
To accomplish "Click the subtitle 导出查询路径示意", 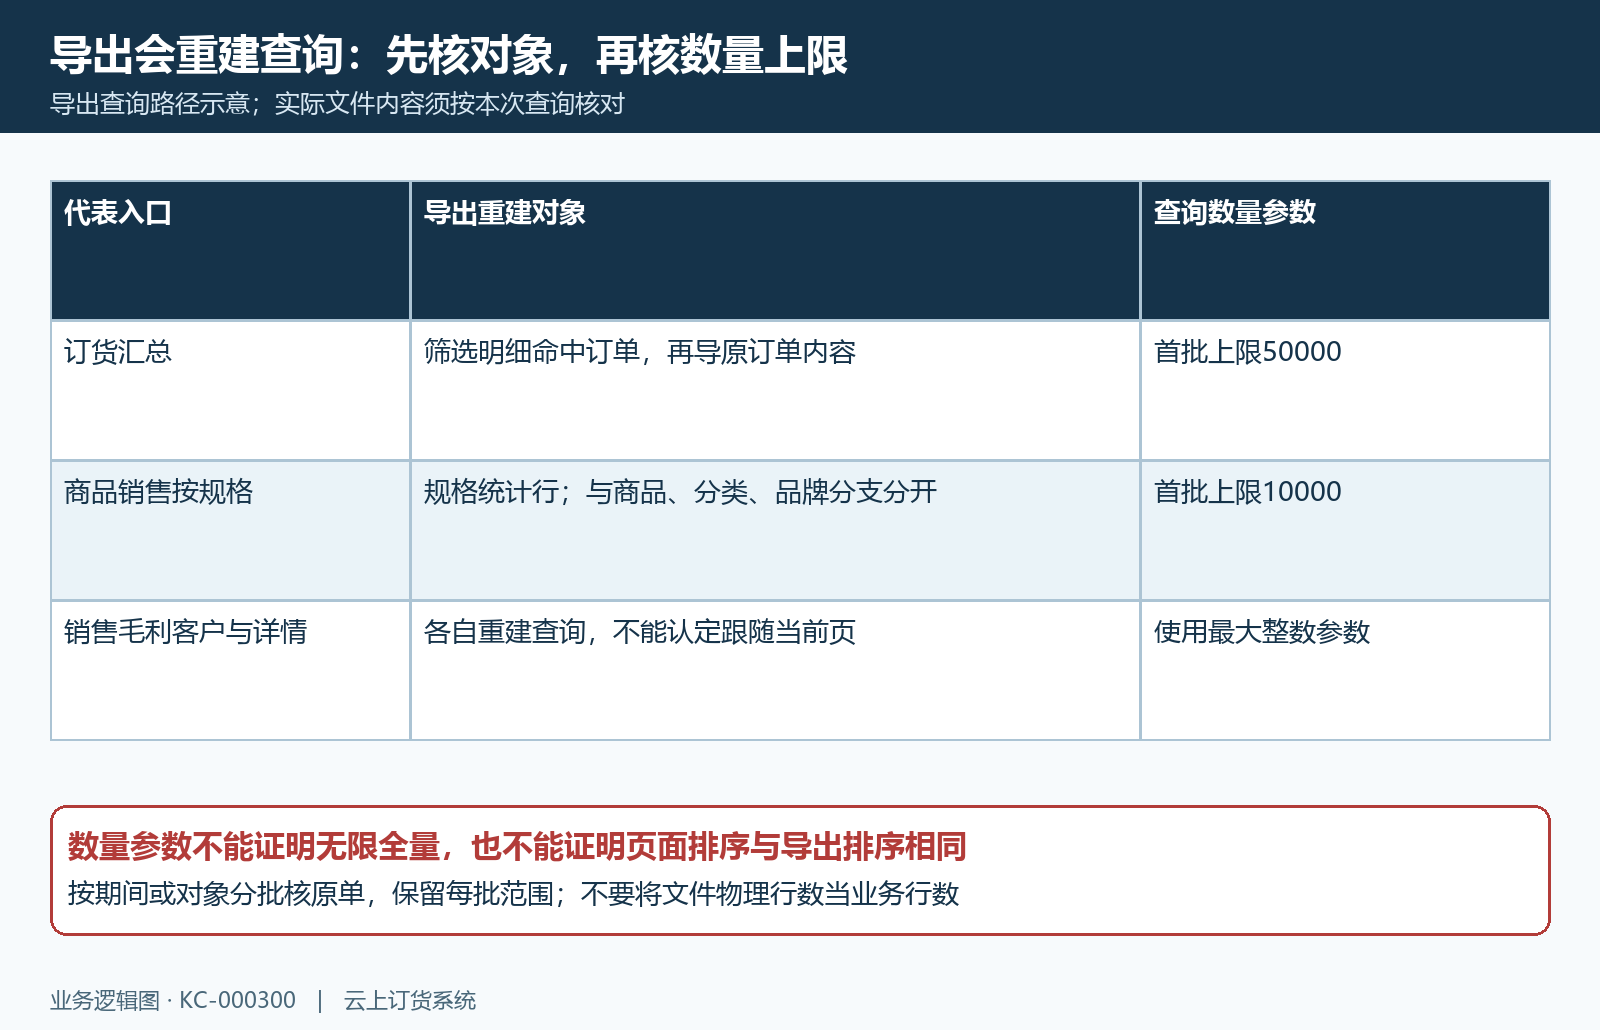I will 150,104.
